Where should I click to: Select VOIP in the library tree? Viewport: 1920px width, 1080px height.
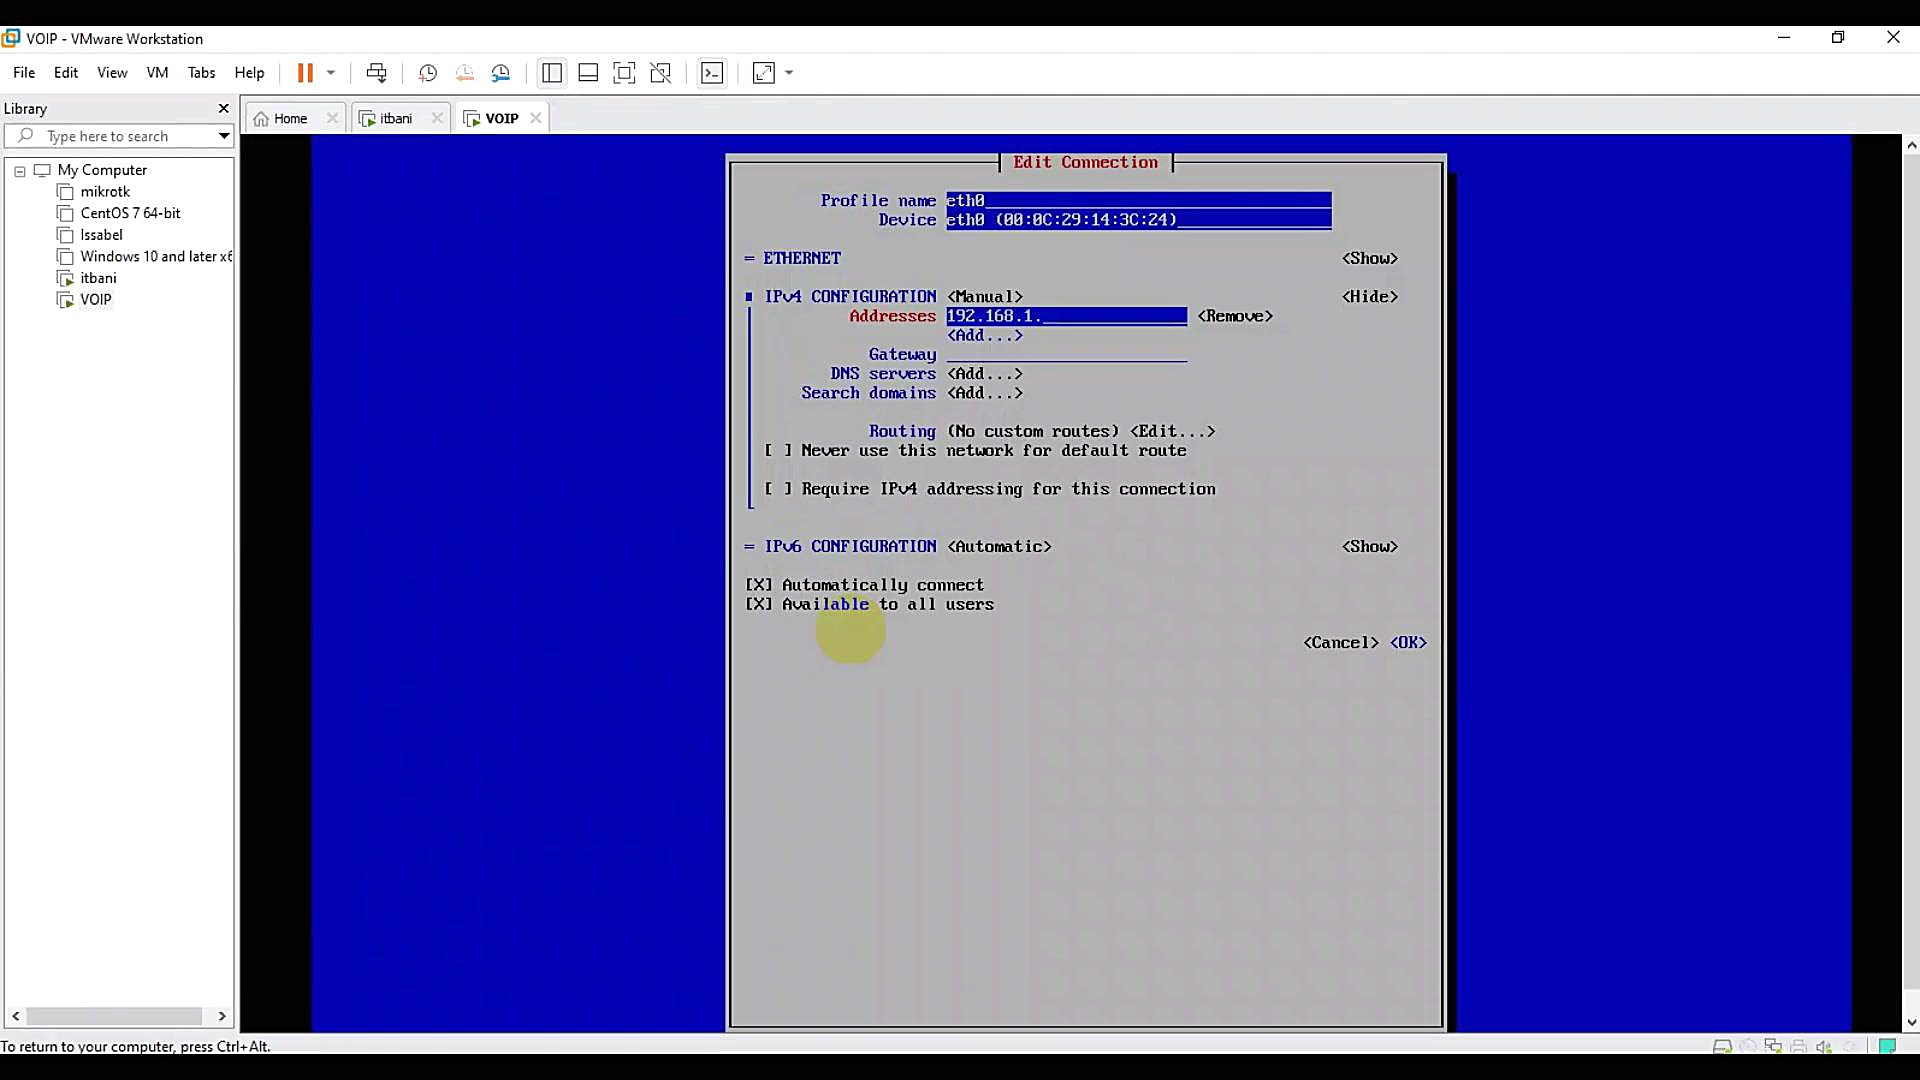(x=95, y=300)
